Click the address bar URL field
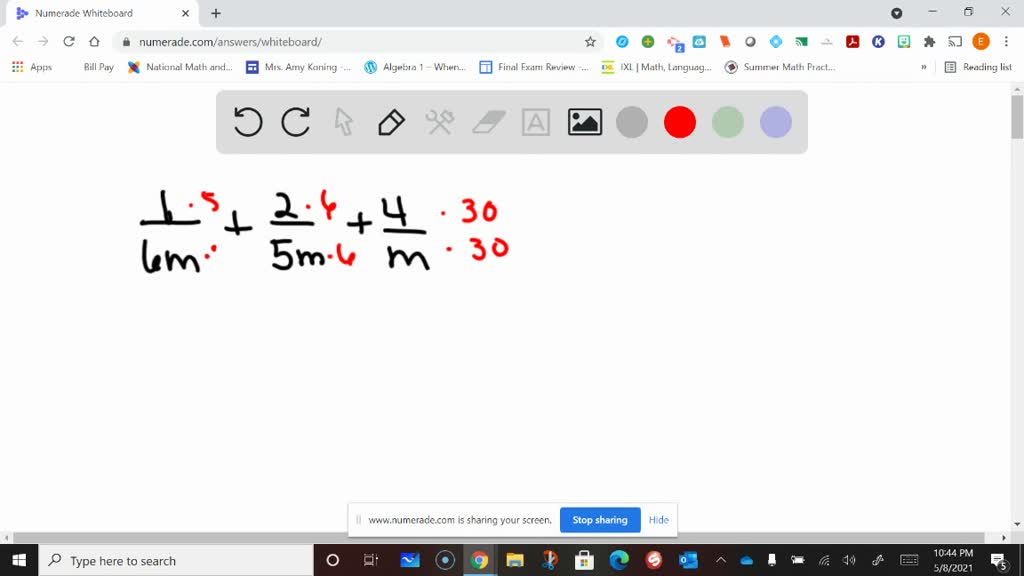 coord(350,42)
